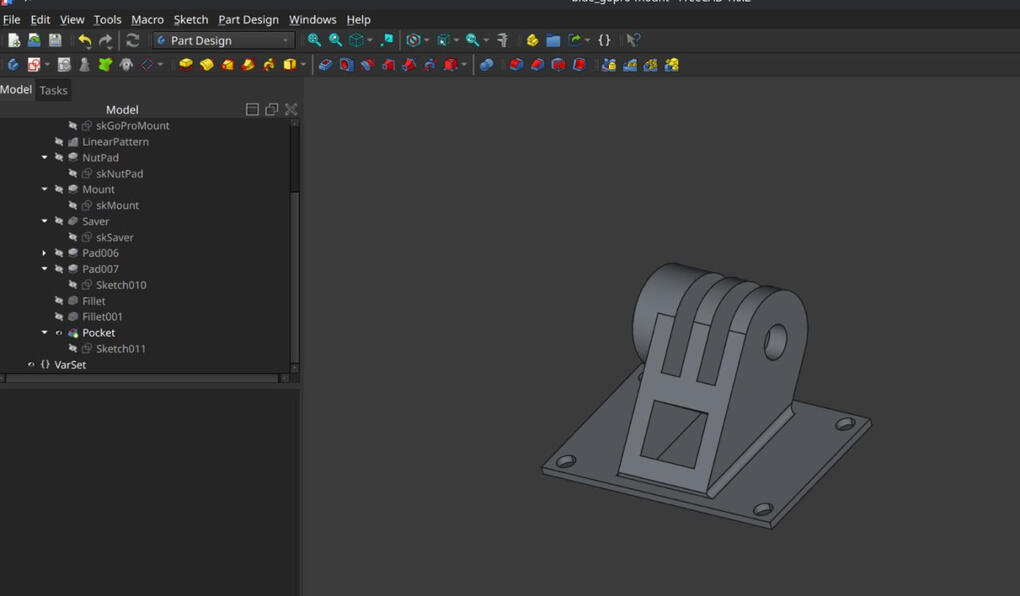The height and width of the screenshot is (596, 1020).
Task: Expand the Pad006 tree node
Action: pyautogui.click(x=44, y=253)
